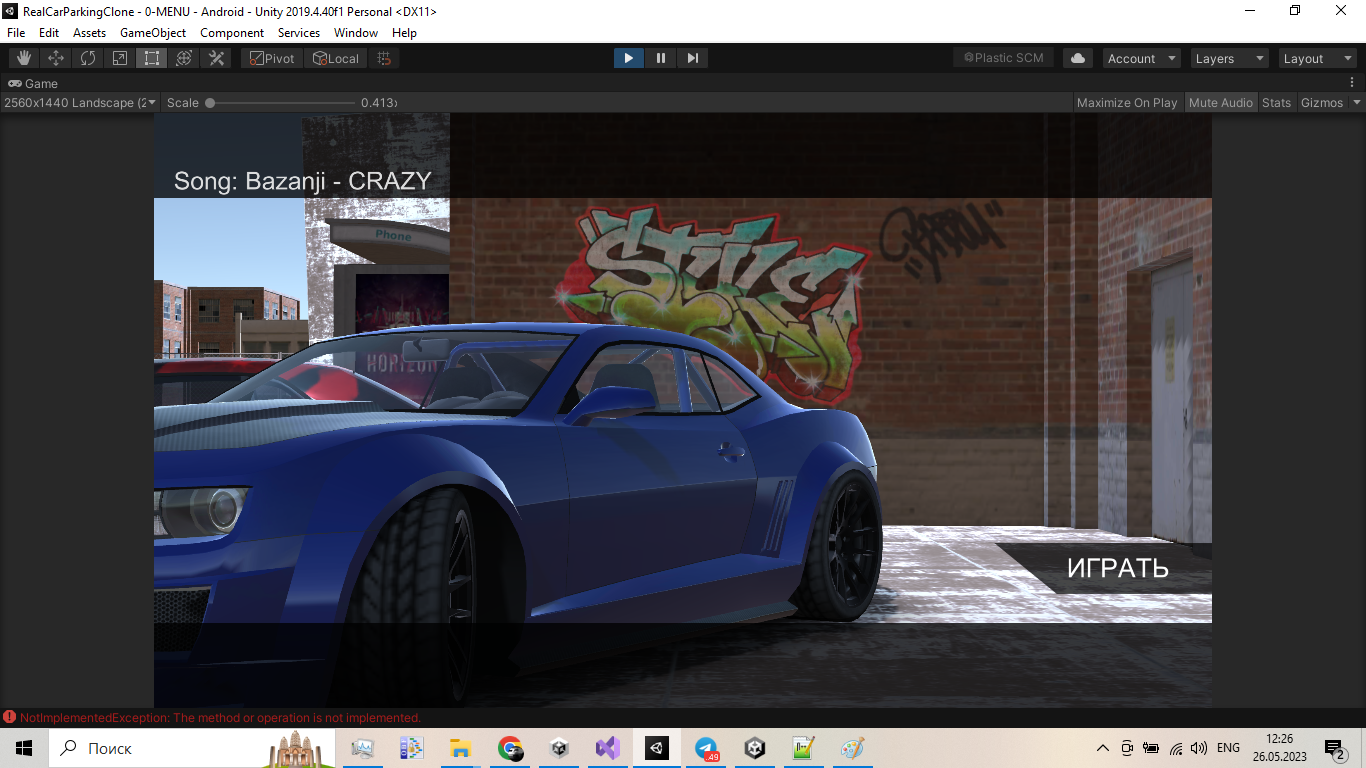Viewport: 1366px width, 768px height.
Task: Toggle Maximize On Play
Action: (x=1127, y=102)
